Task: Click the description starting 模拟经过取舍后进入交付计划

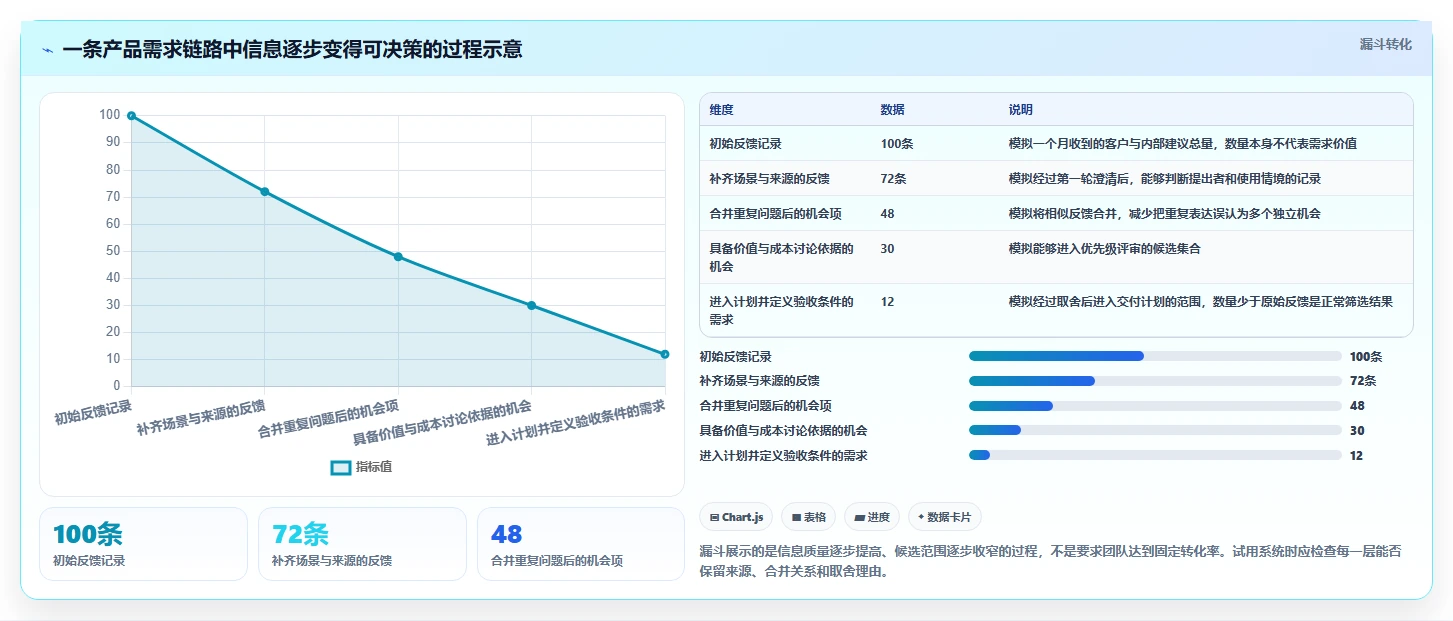Action: [1201, 302]
